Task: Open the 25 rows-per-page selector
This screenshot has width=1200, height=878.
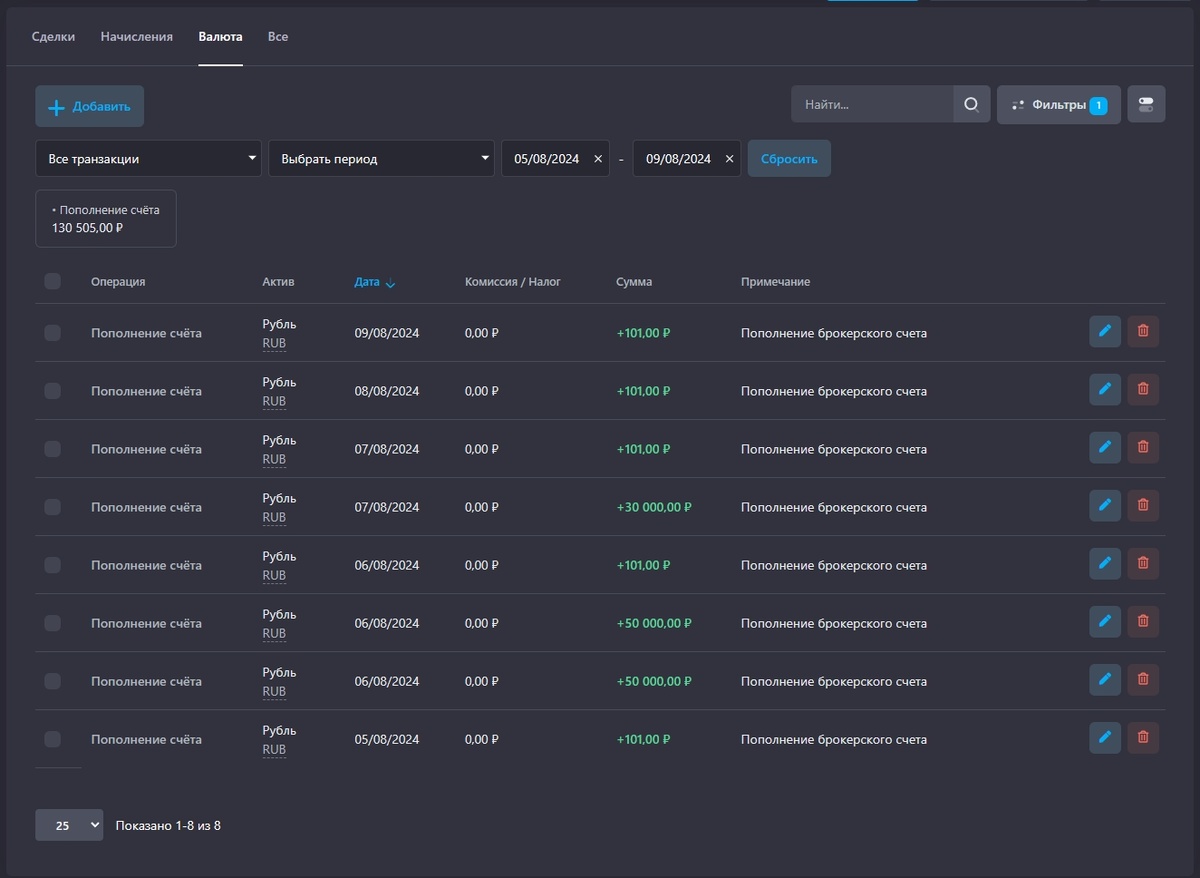Action: pos(69,825)
